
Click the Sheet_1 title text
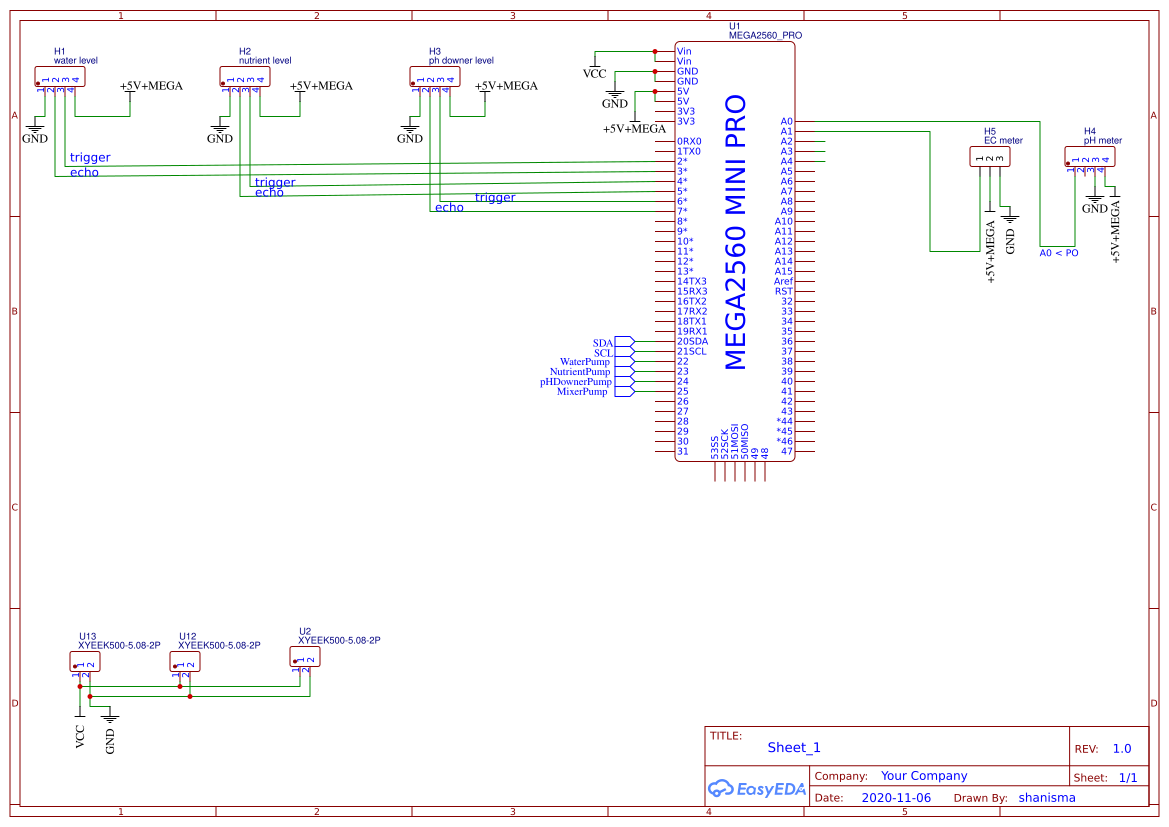[x=793, y=747]
